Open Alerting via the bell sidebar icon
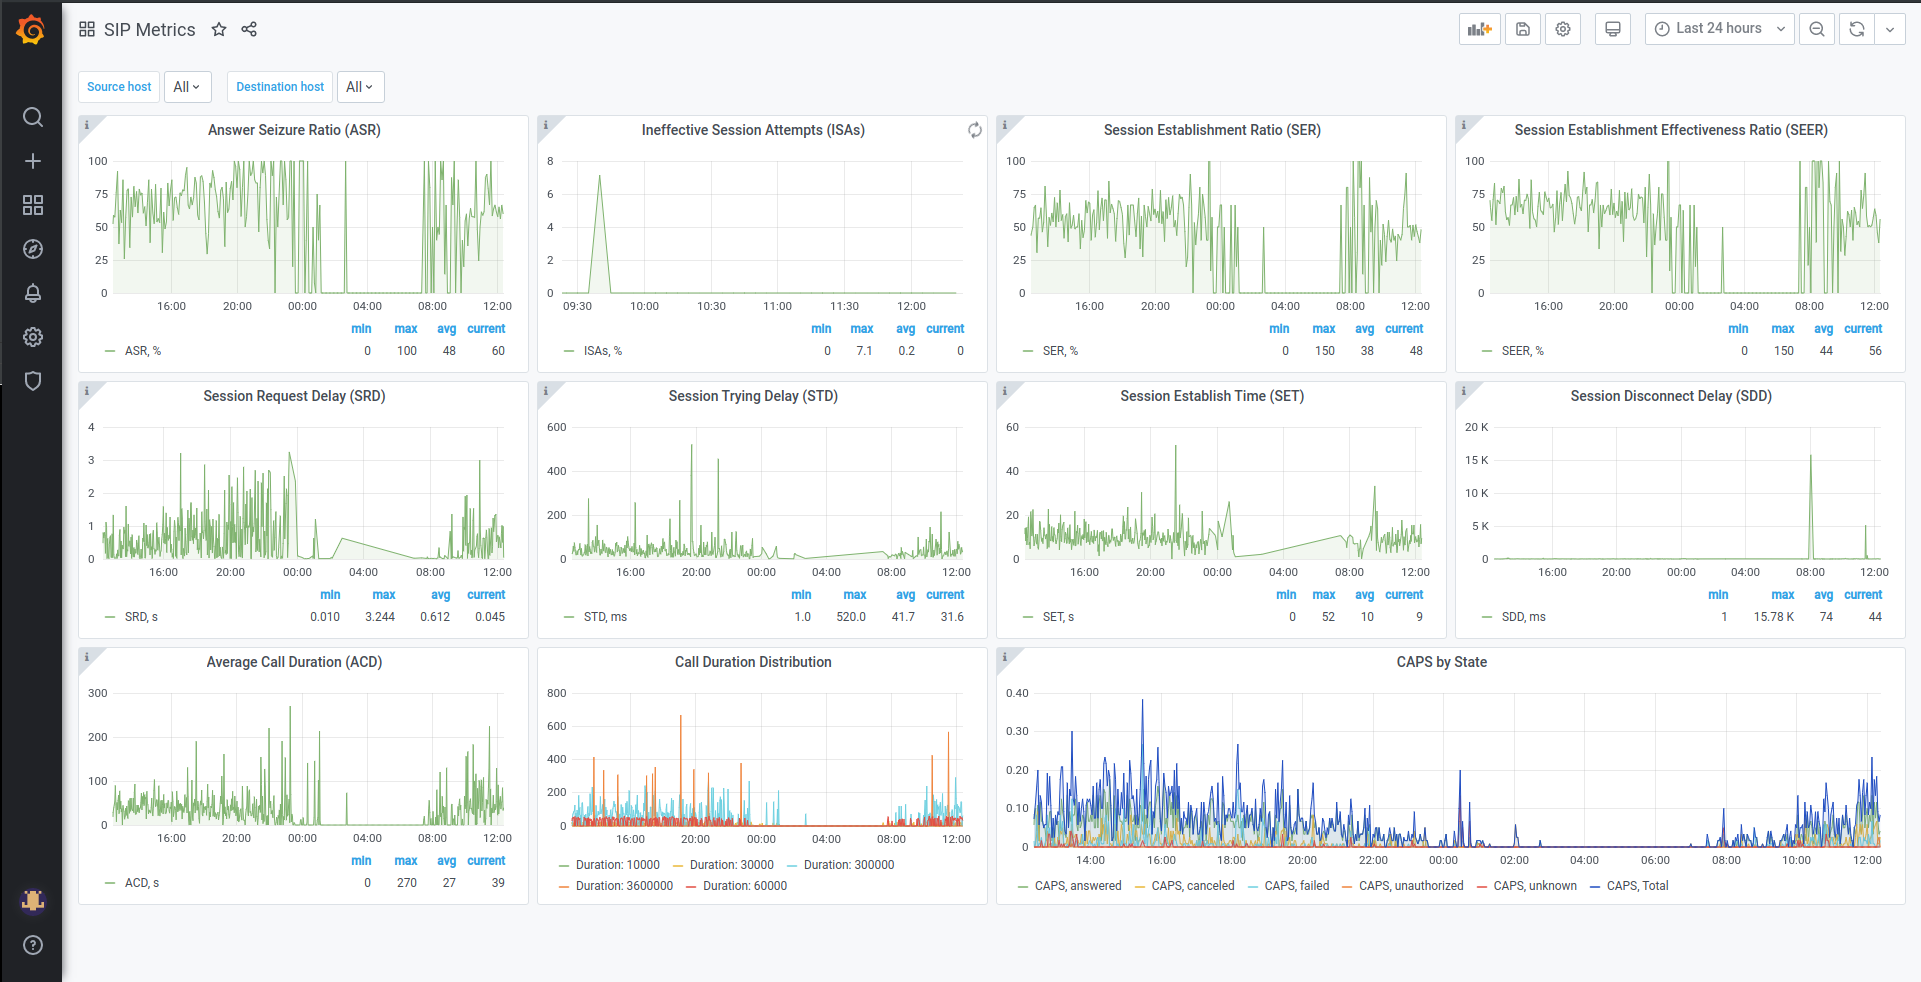Screen dimensions: 1921x982 [33, 293]
